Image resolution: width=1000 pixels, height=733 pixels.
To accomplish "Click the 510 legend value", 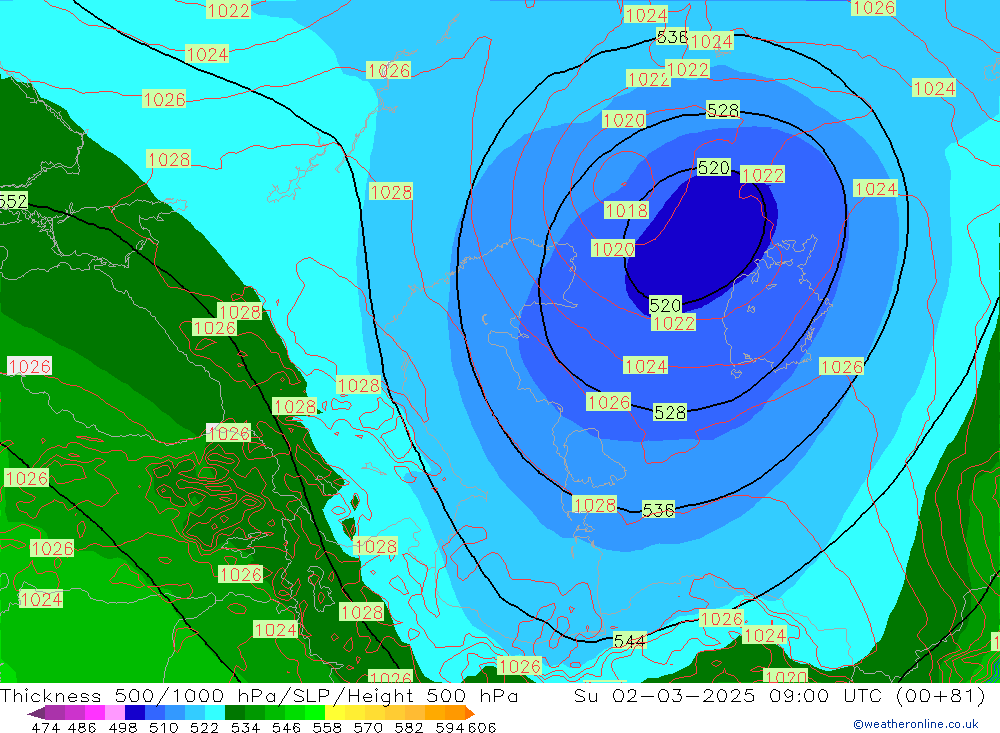I will (164, 727).
